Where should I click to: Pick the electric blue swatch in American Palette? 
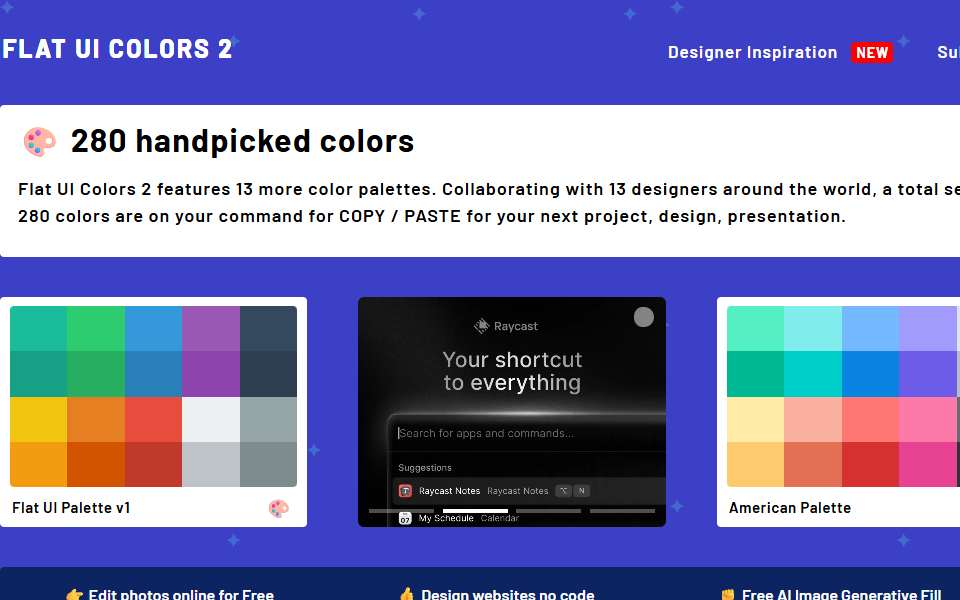(871, 374)
